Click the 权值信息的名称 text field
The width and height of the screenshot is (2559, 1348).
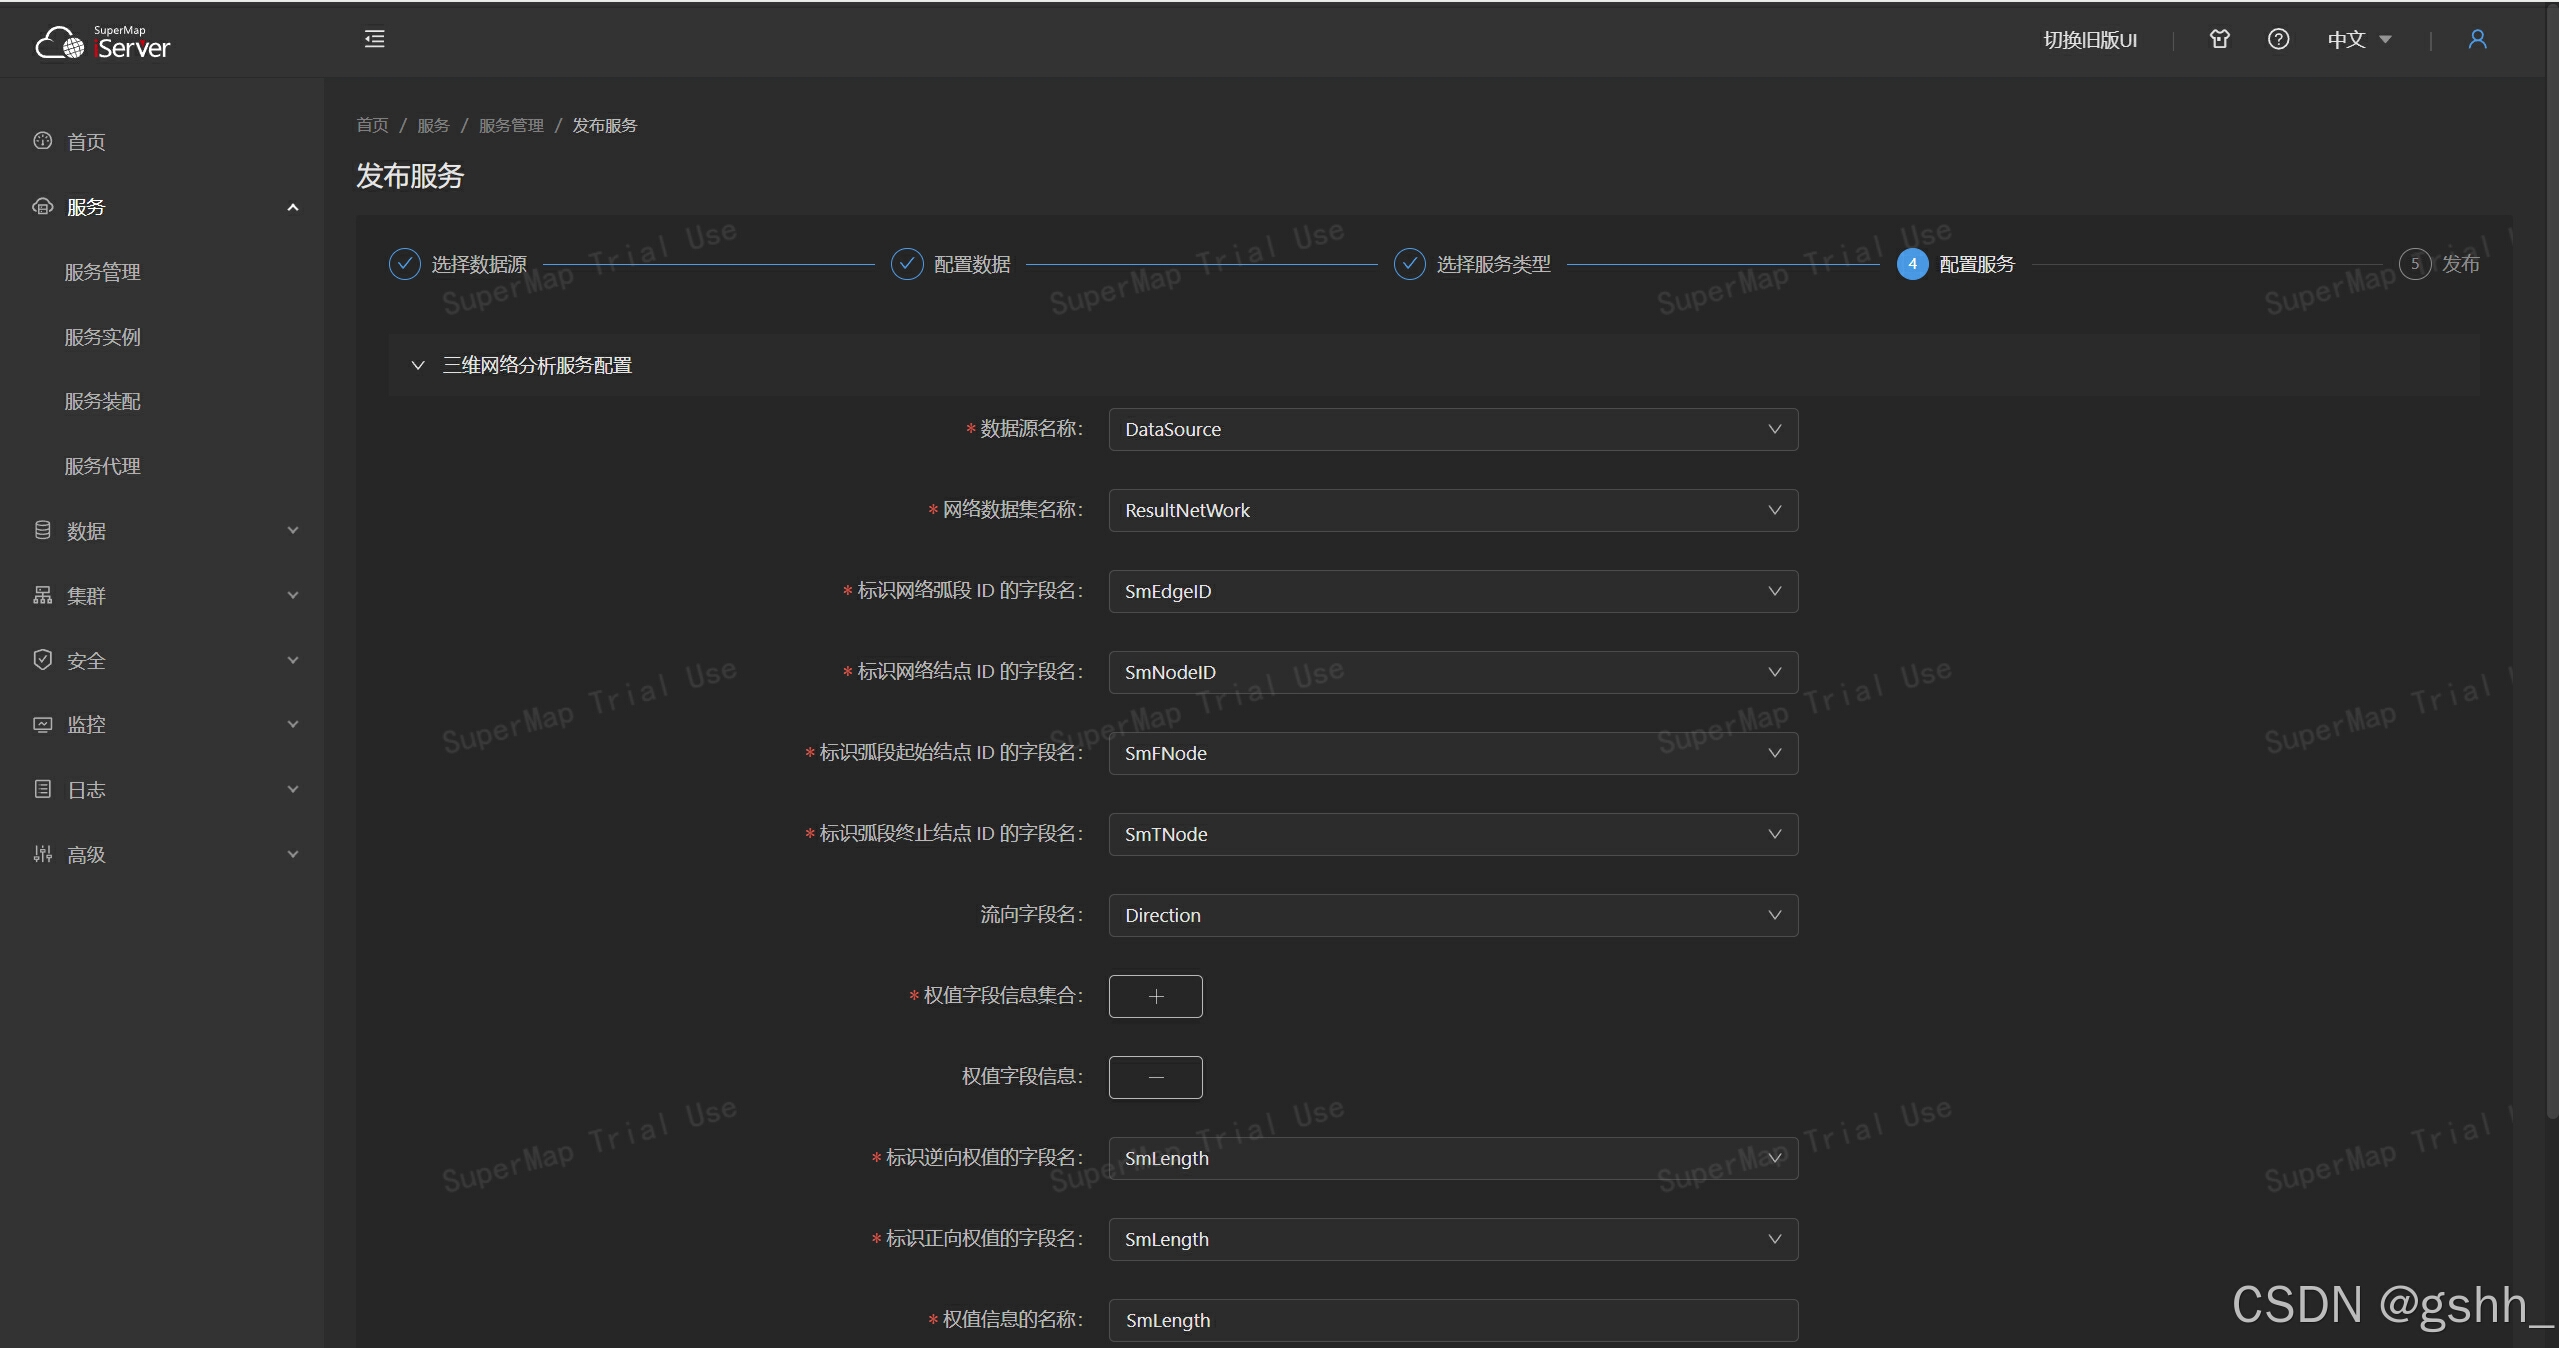click(x=1452, y=1320)
